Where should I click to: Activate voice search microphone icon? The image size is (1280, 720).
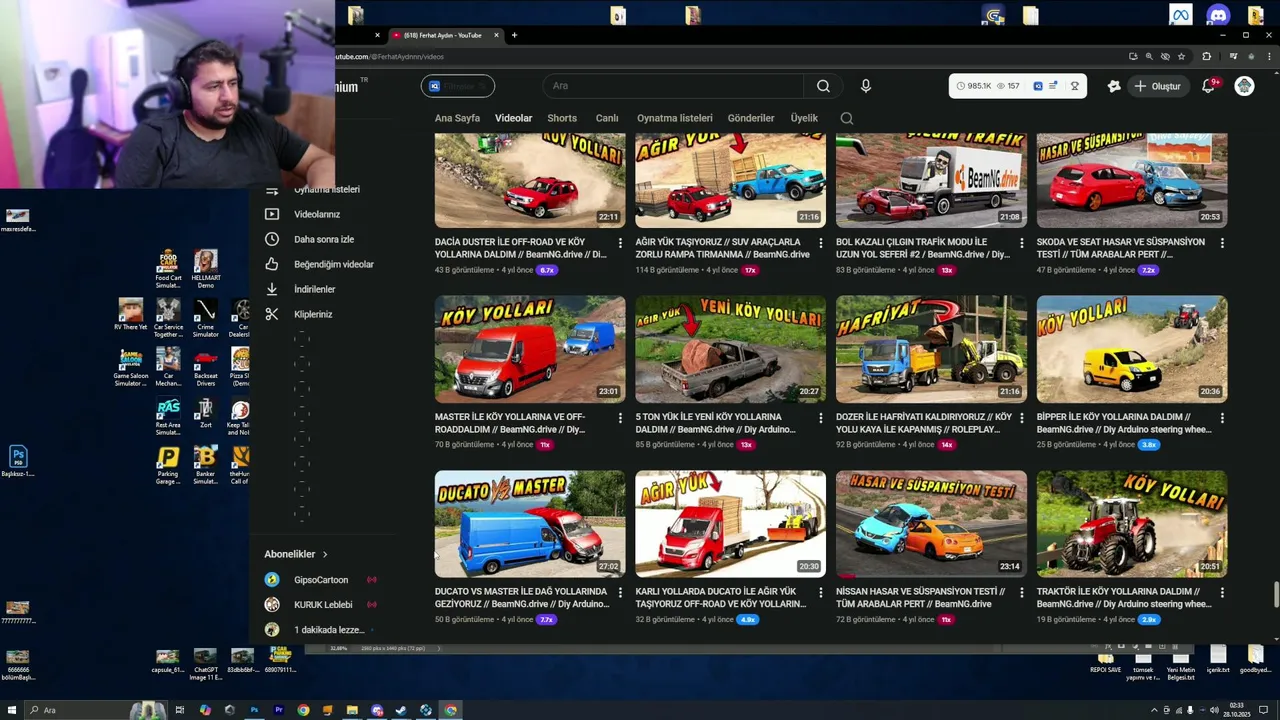coord(866,86)
